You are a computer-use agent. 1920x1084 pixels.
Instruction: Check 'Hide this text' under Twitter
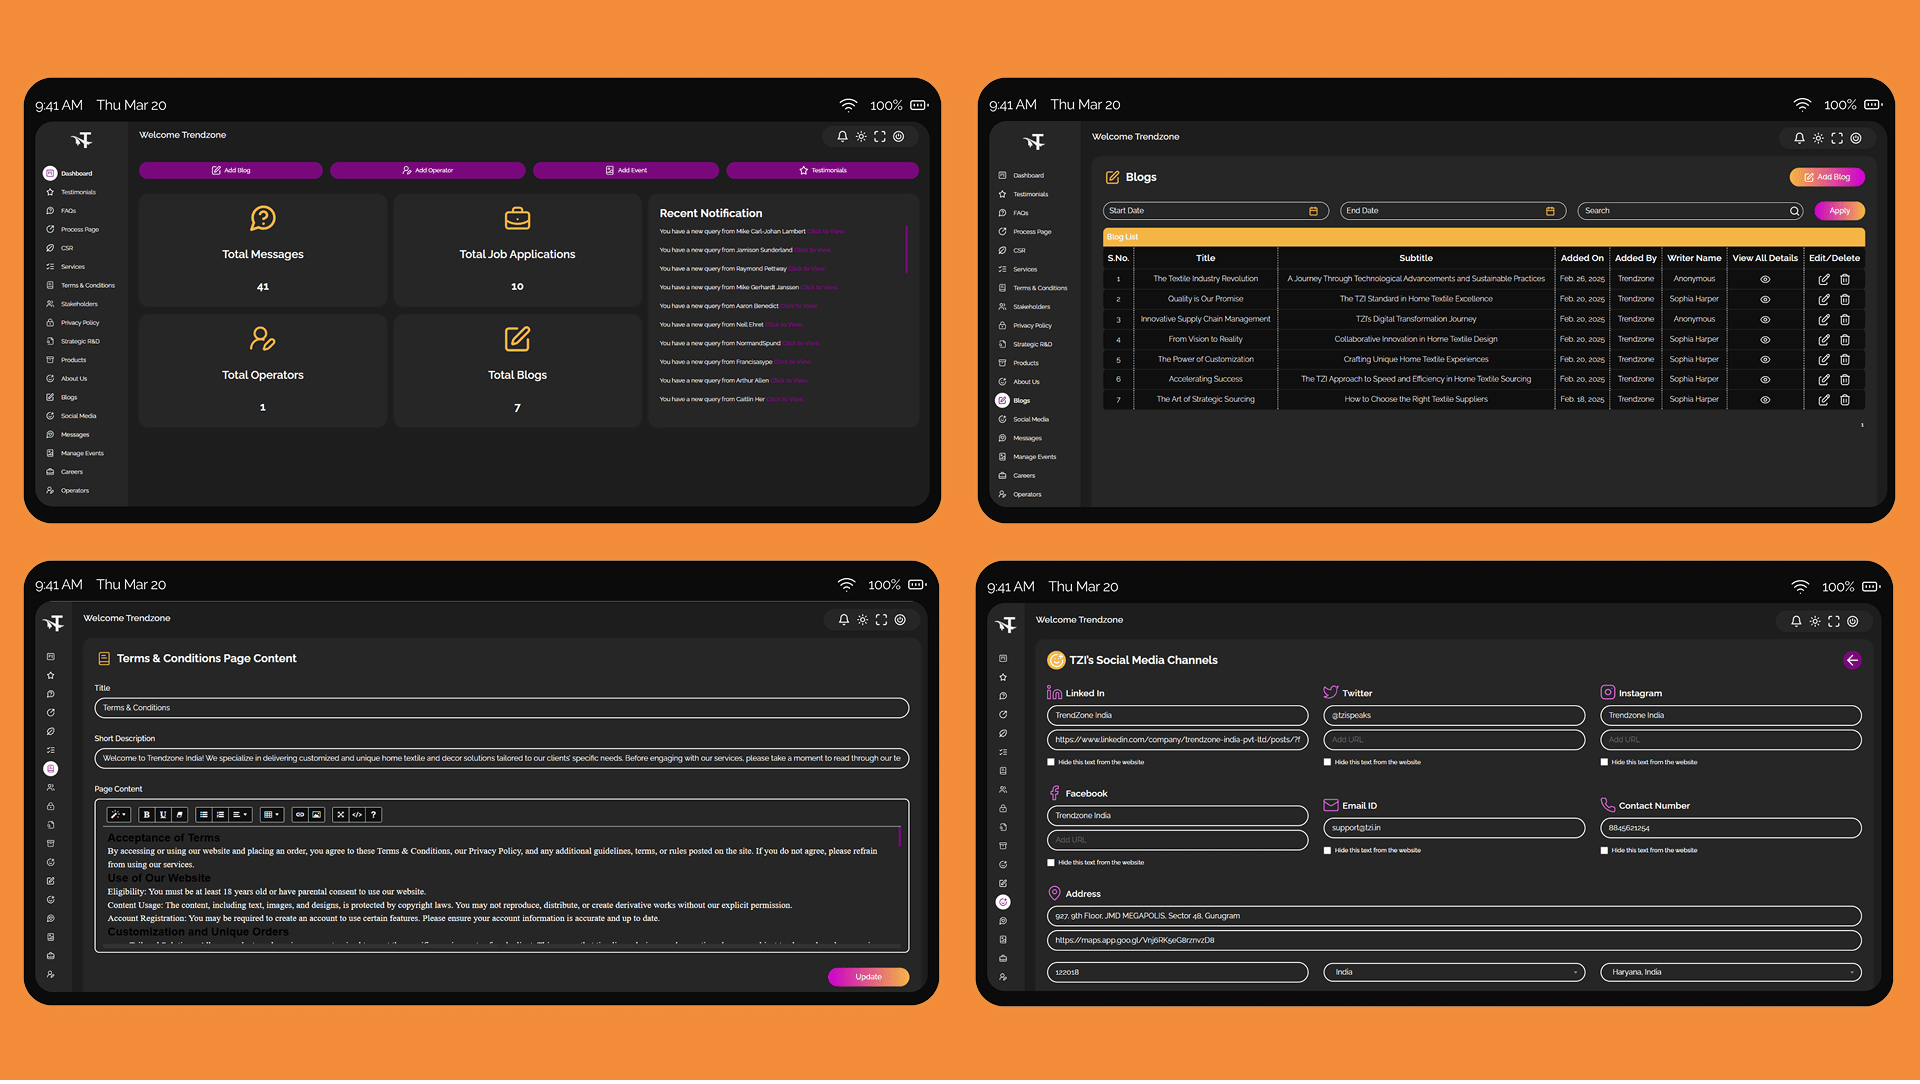point(1327,762)
